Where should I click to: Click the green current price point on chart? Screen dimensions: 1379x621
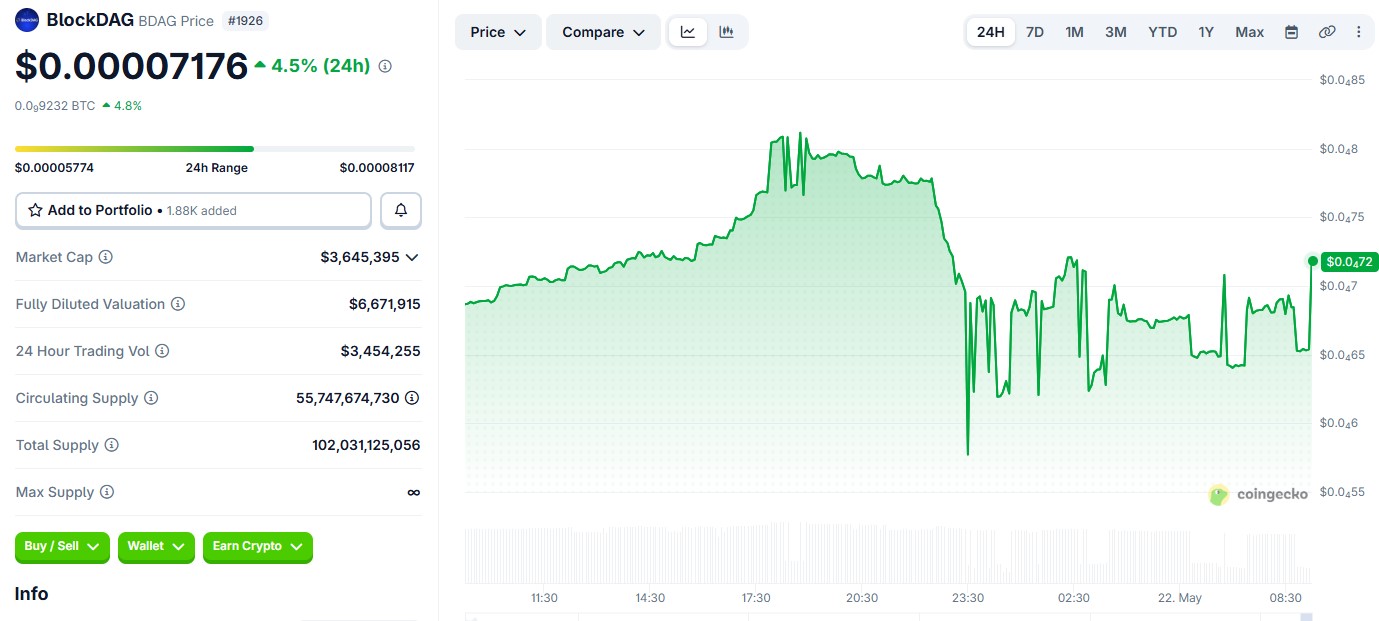point(1312,261)
